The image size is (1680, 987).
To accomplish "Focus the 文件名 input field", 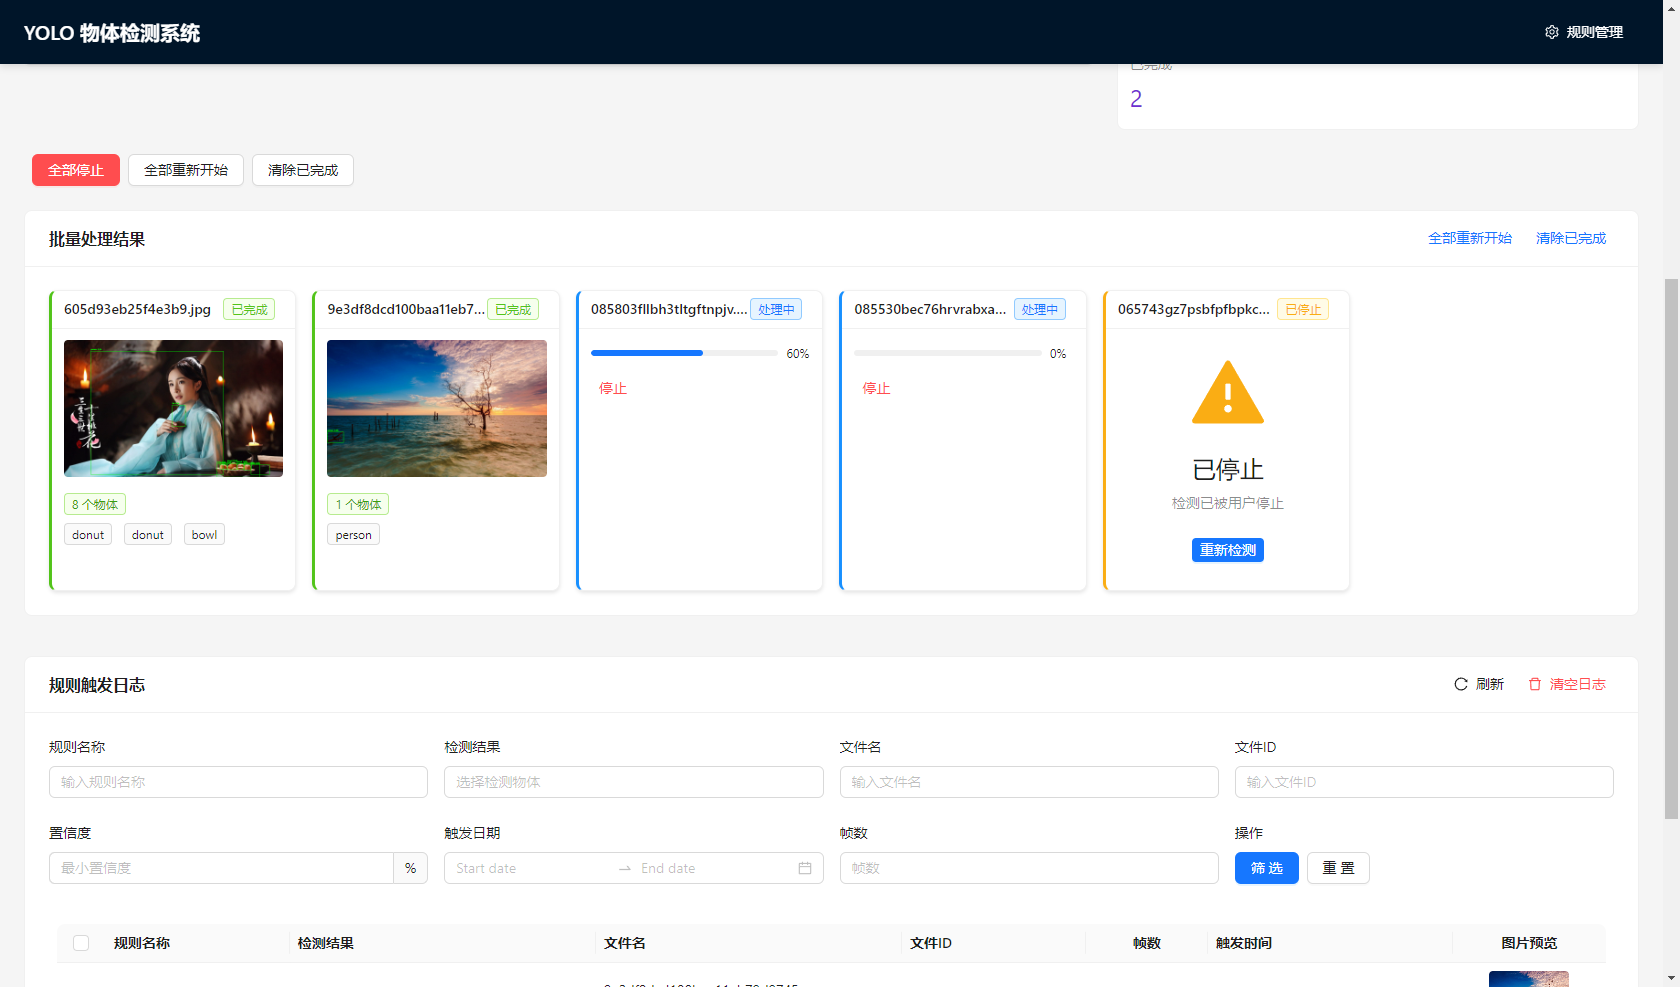I will 1029,782.
